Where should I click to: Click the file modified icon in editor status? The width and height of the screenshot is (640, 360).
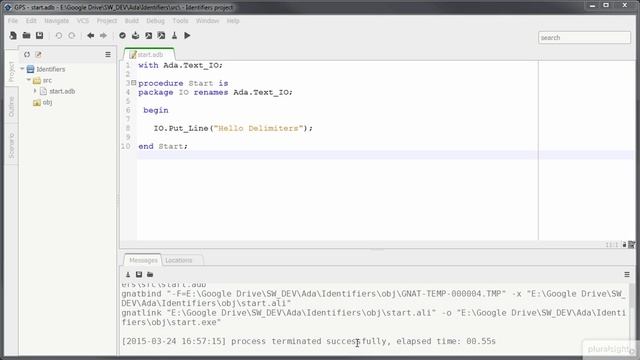(x=631, y=245)
